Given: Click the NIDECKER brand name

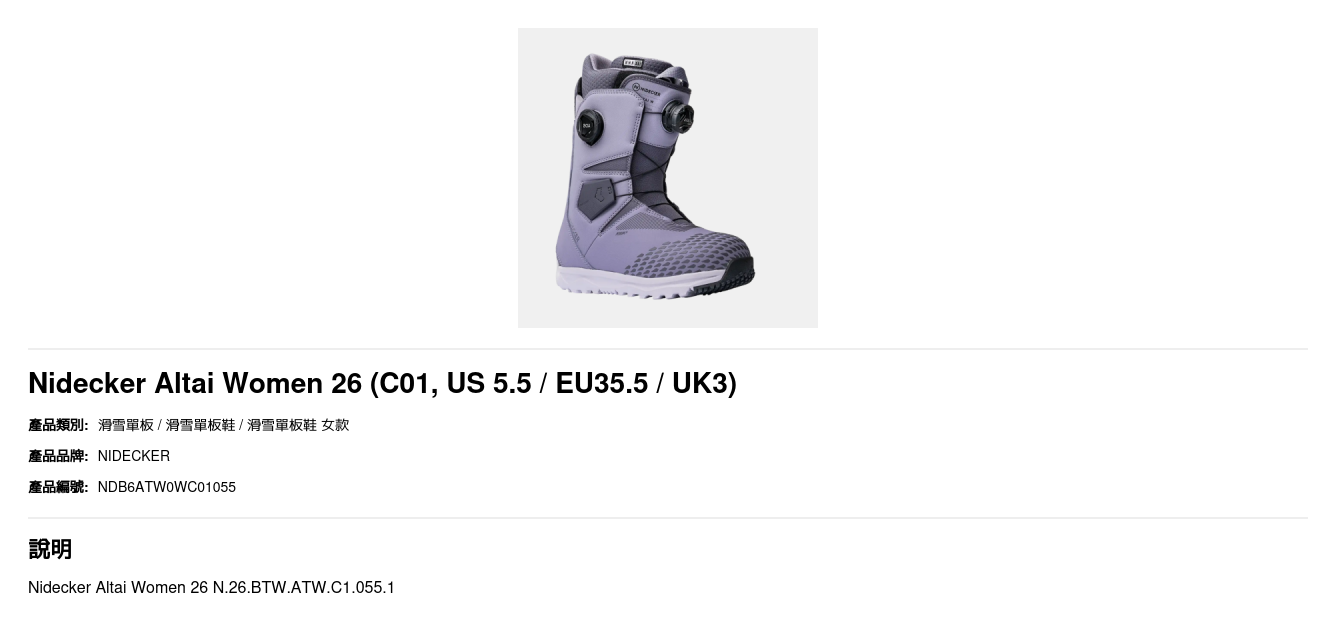Looking at the screenshot, I should (x=134, y=456).
